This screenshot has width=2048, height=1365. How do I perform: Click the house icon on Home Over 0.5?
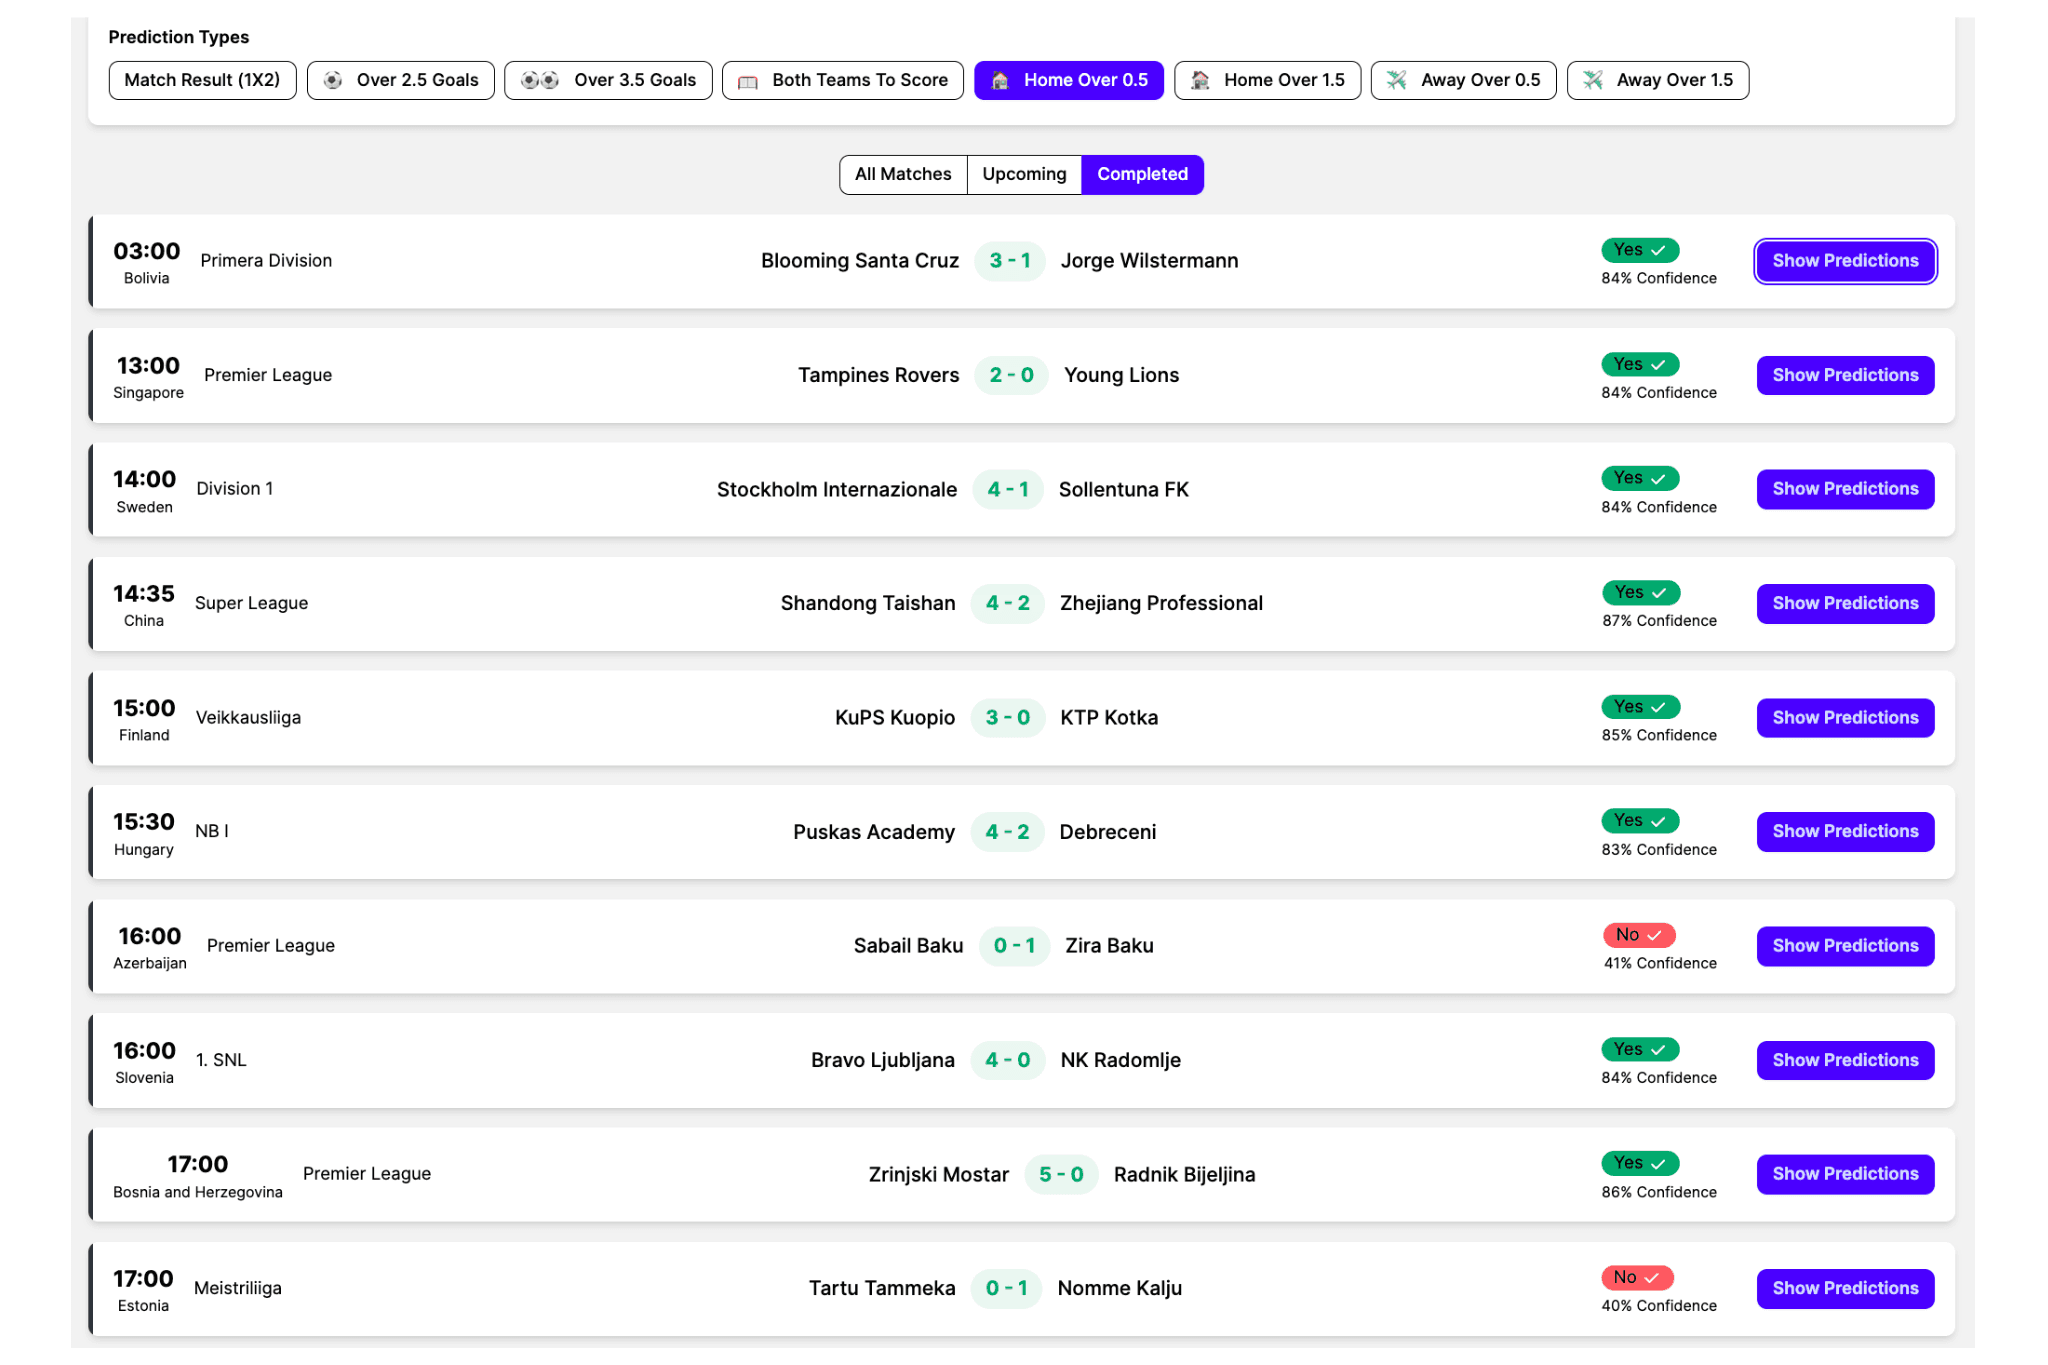point(999,80)
